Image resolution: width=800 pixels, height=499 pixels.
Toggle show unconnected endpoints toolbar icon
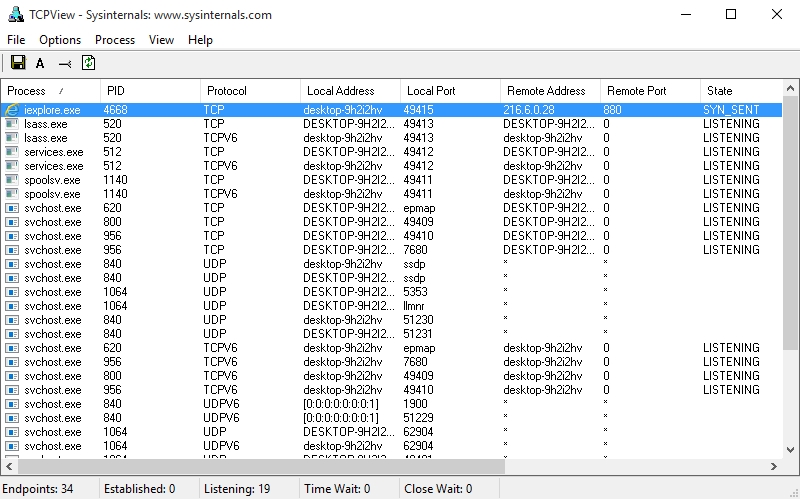coord(65,63)
